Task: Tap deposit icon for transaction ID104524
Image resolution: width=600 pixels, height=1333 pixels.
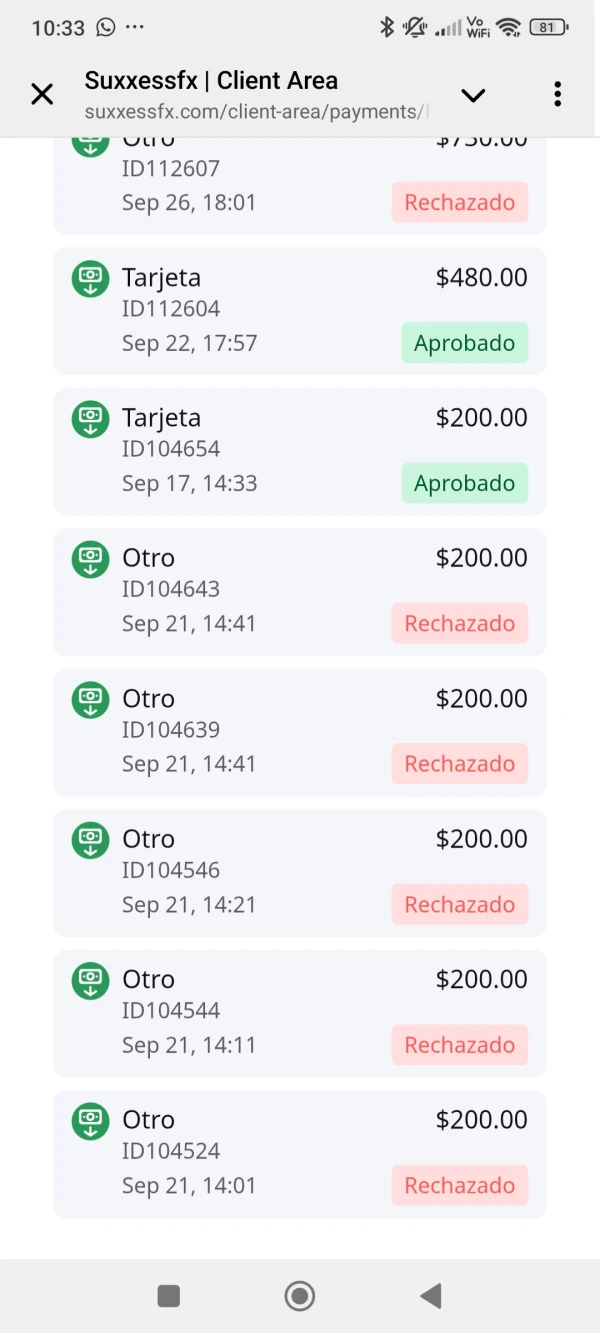Action: click(x=91, y=1121)
